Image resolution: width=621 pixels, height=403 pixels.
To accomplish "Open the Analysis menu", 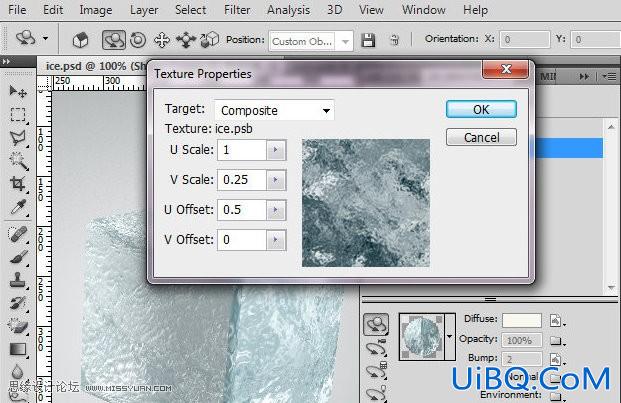I will pyautogui.click(x=288, y=10).
